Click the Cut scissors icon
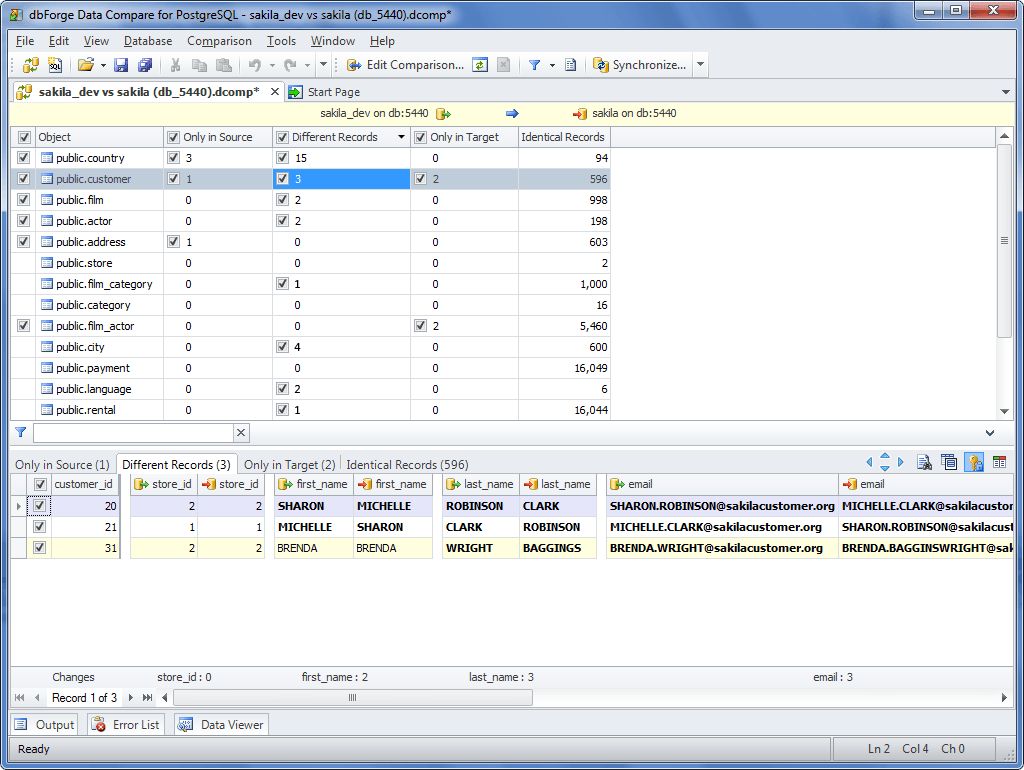 pyautogui.click(x=175, y=65)
